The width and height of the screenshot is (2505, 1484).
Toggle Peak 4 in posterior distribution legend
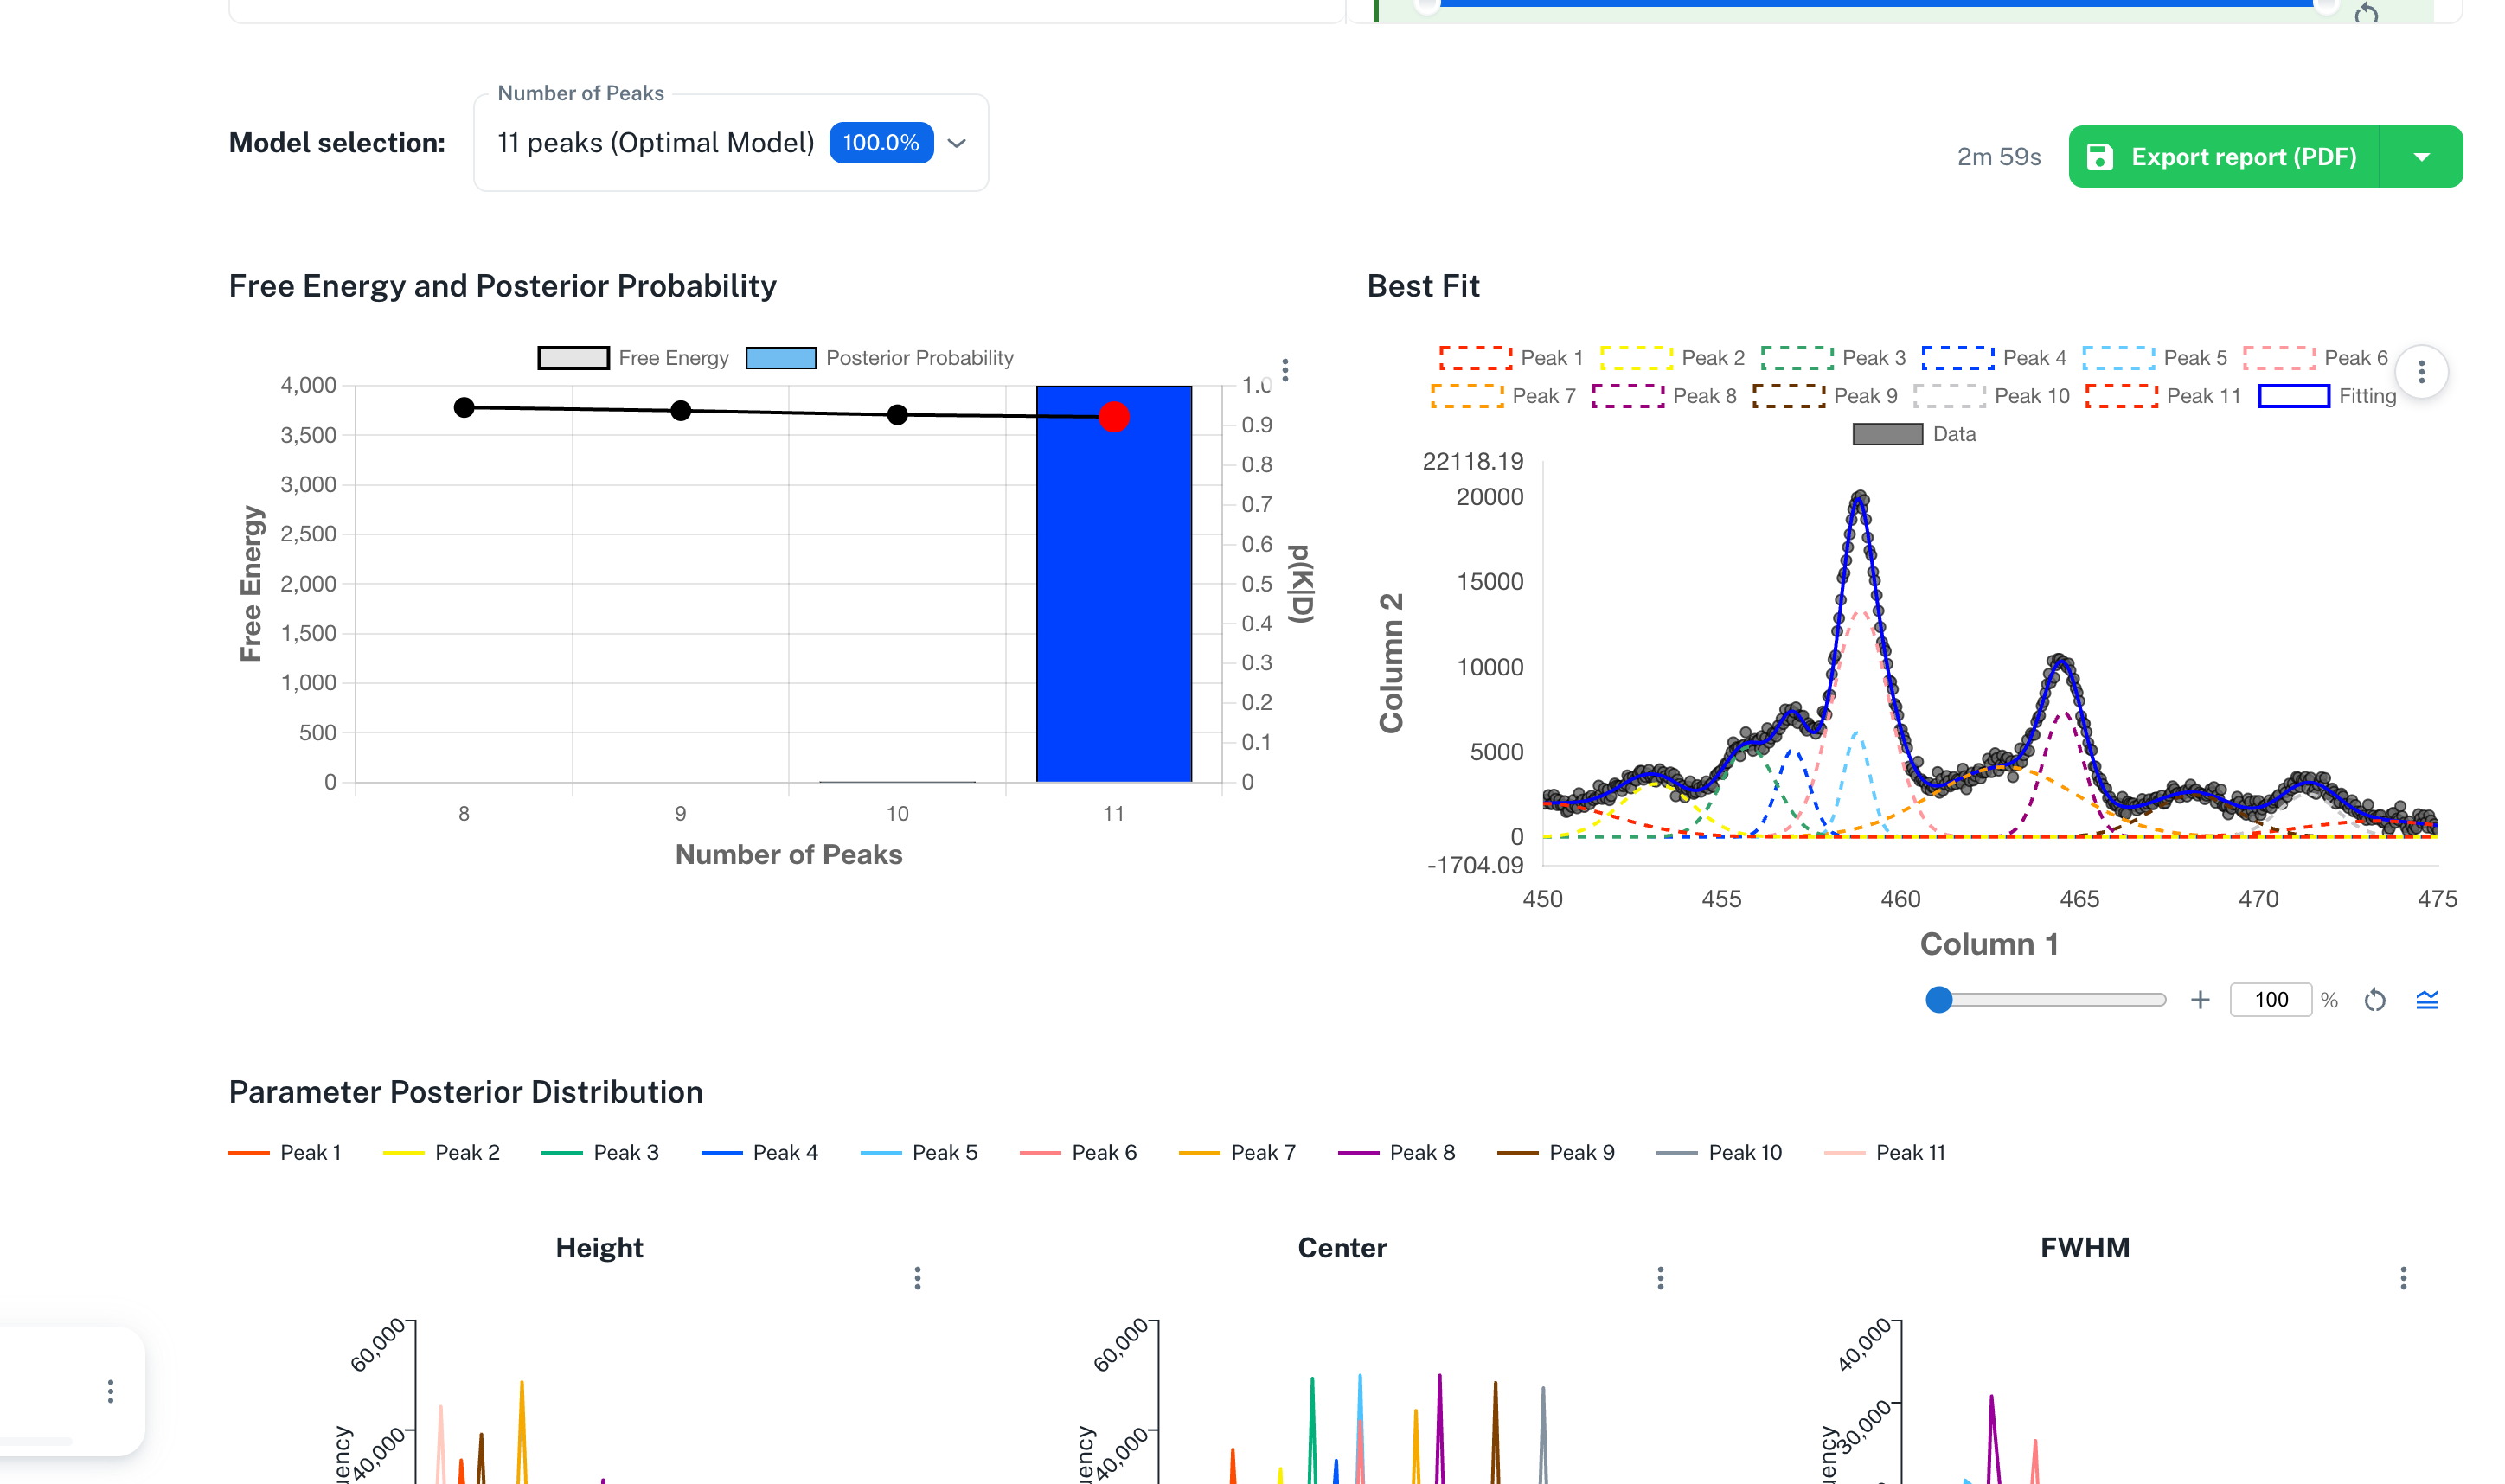tap(760, 1153)
